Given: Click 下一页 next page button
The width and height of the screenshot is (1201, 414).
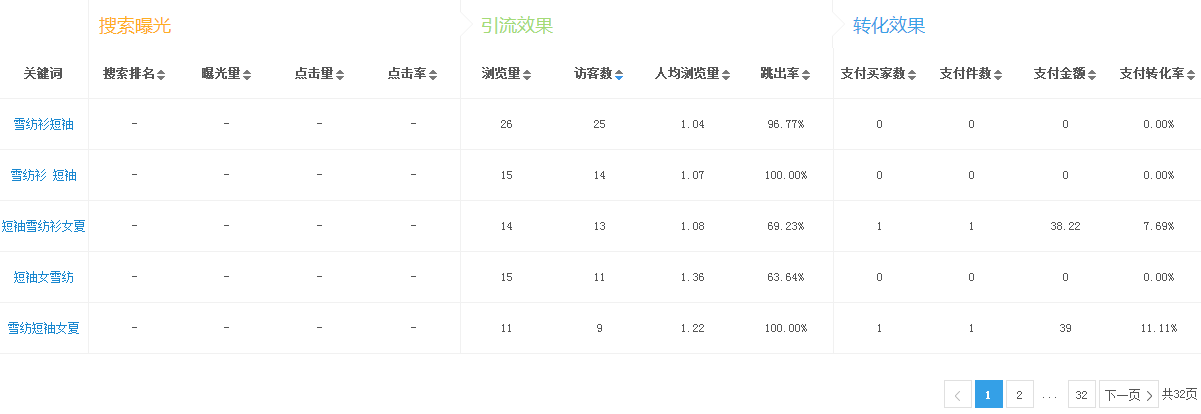Looking at the screenshot, I should tap(1129, 395).
